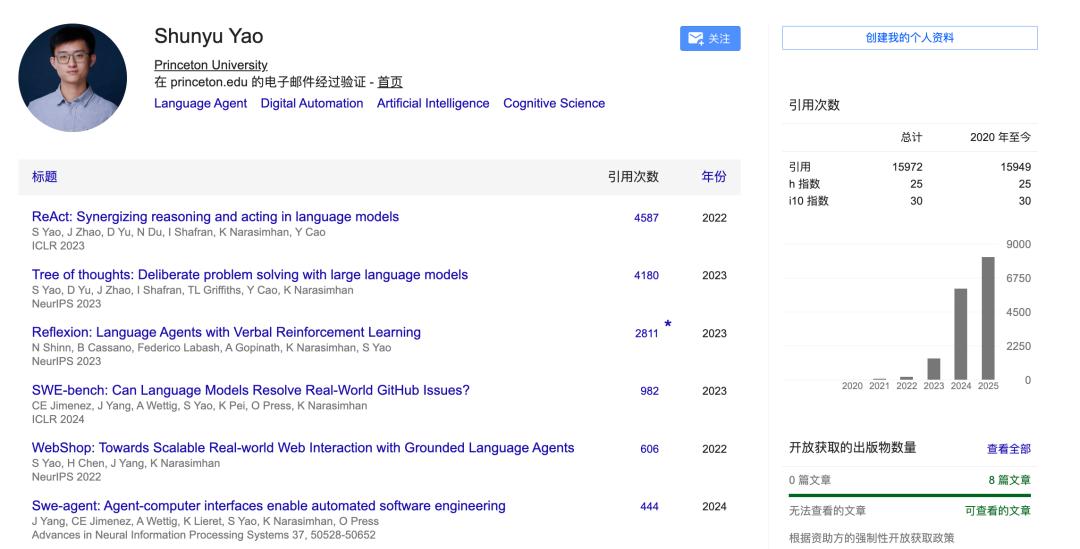
Task: Open the SWE-bench paper link
Action: click(x=250, y=390)
